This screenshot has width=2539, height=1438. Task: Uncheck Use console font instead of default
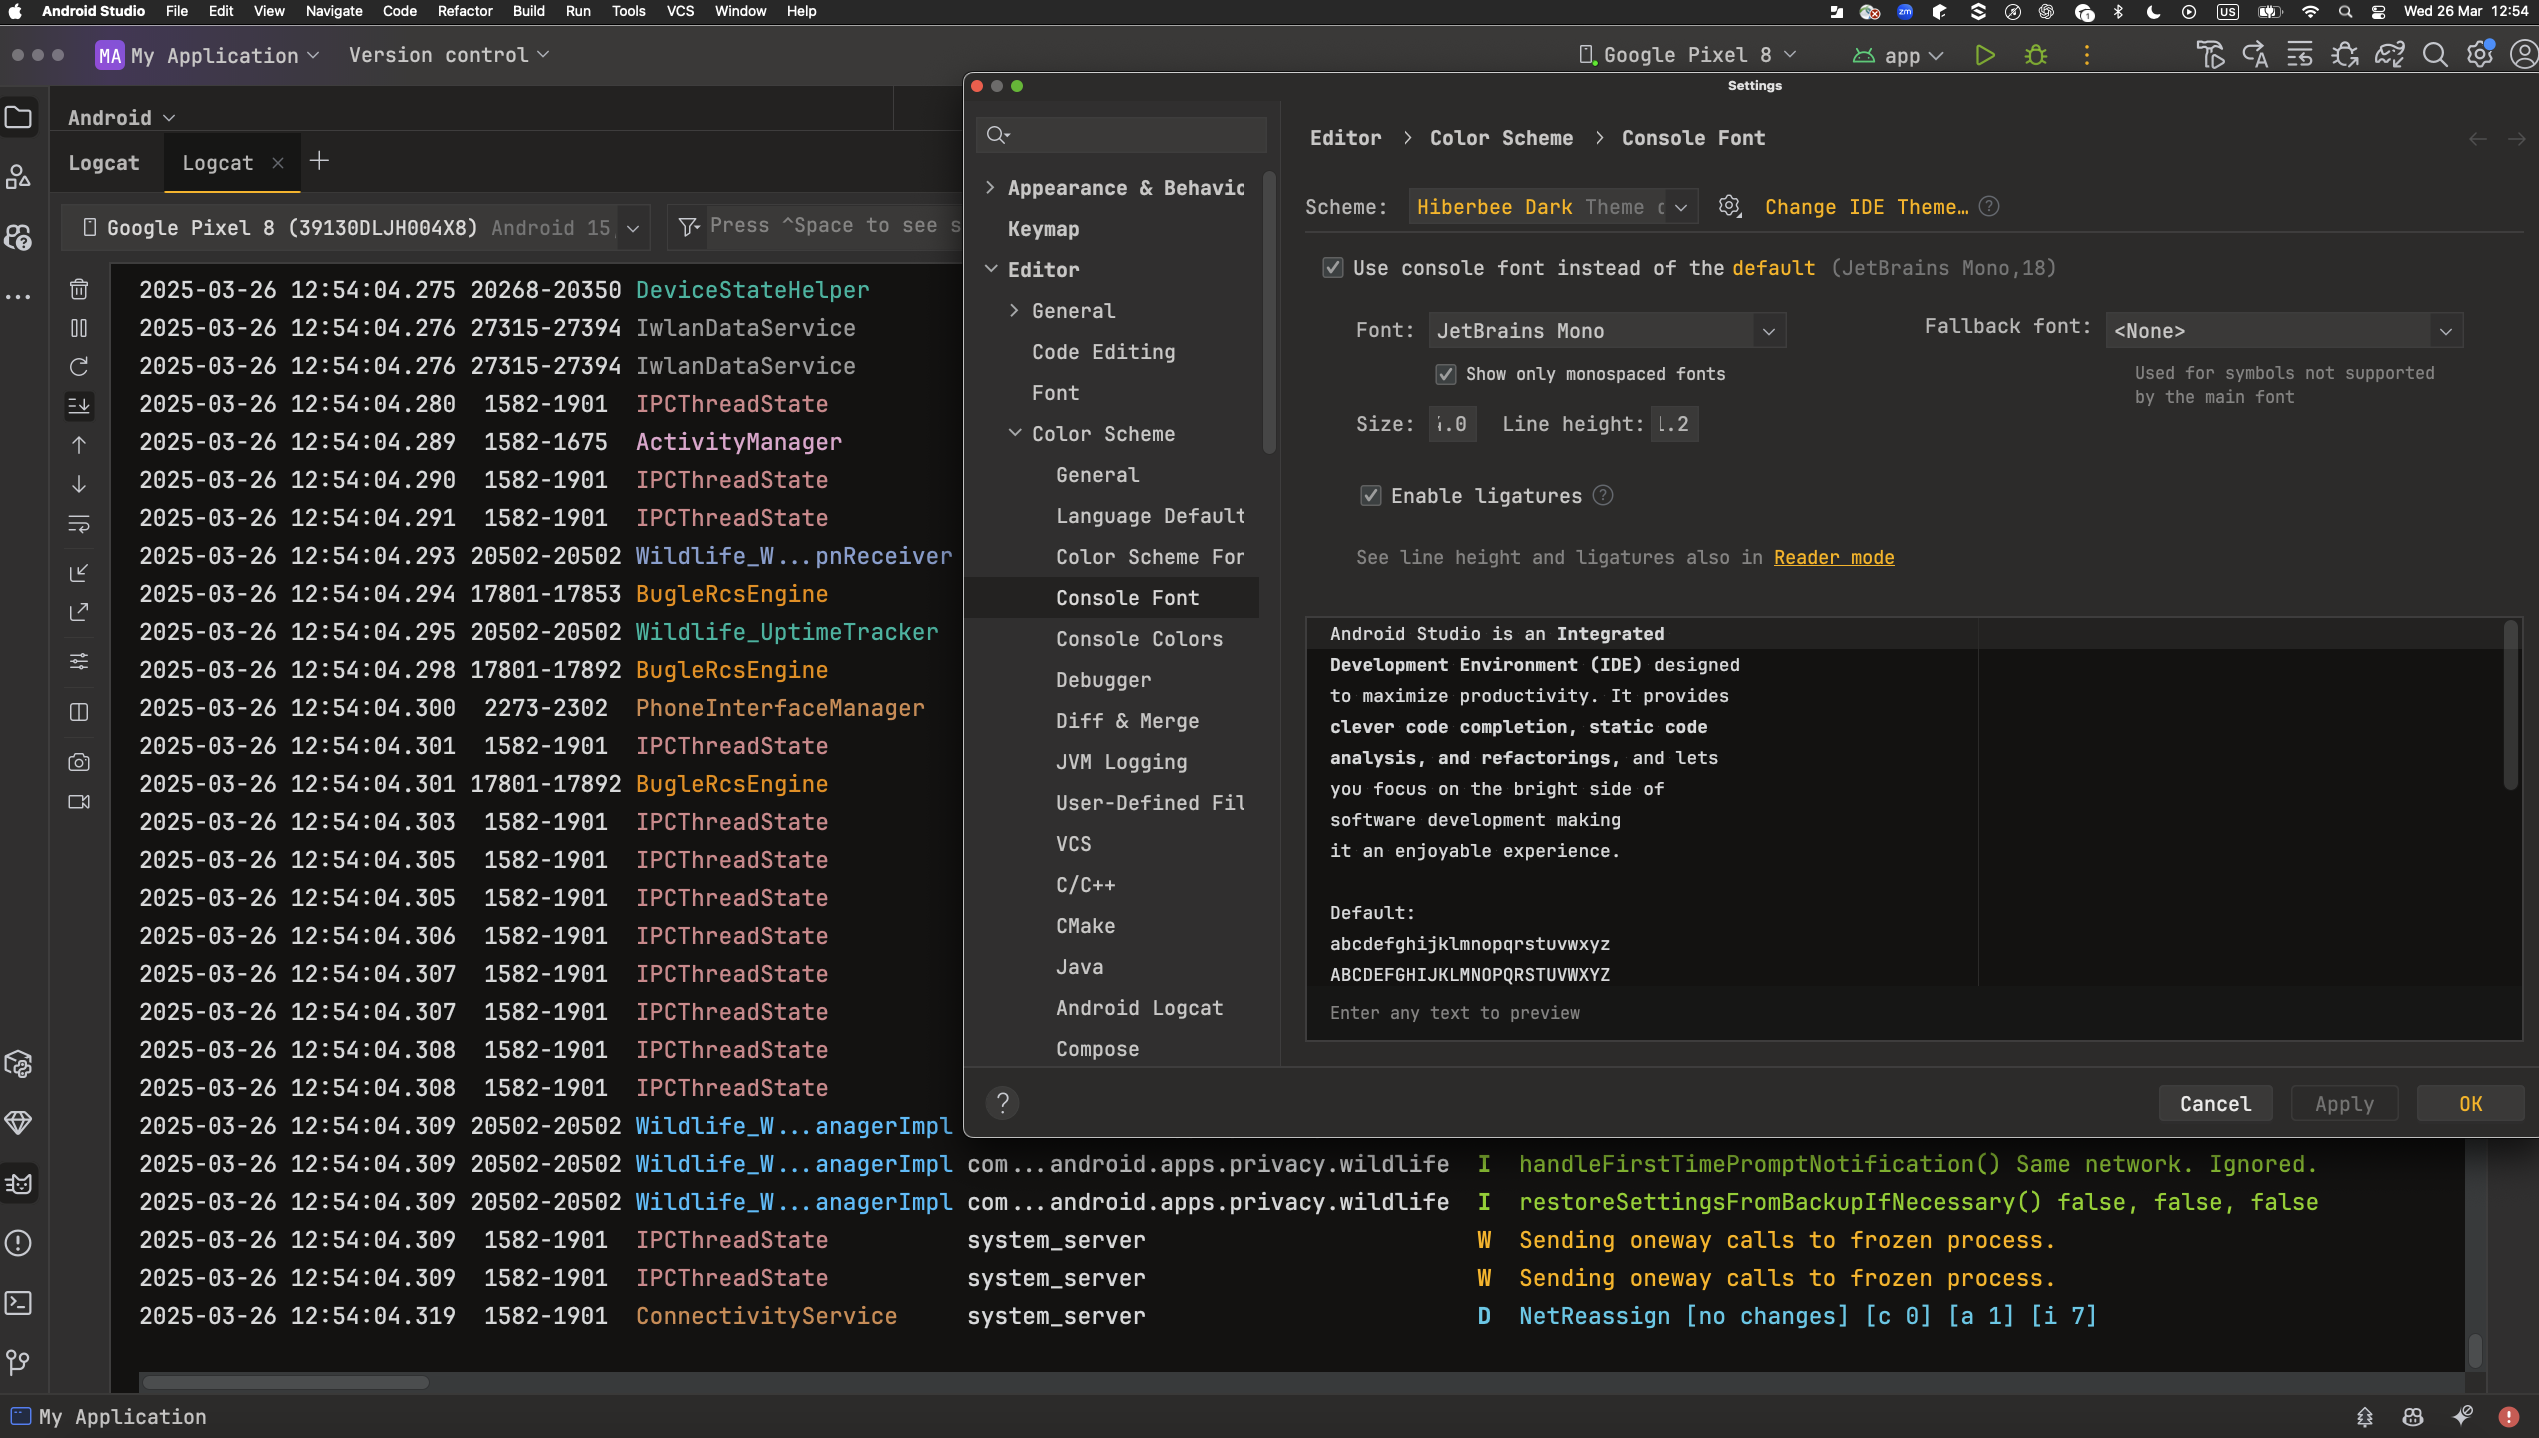(x=1332, y=268)
